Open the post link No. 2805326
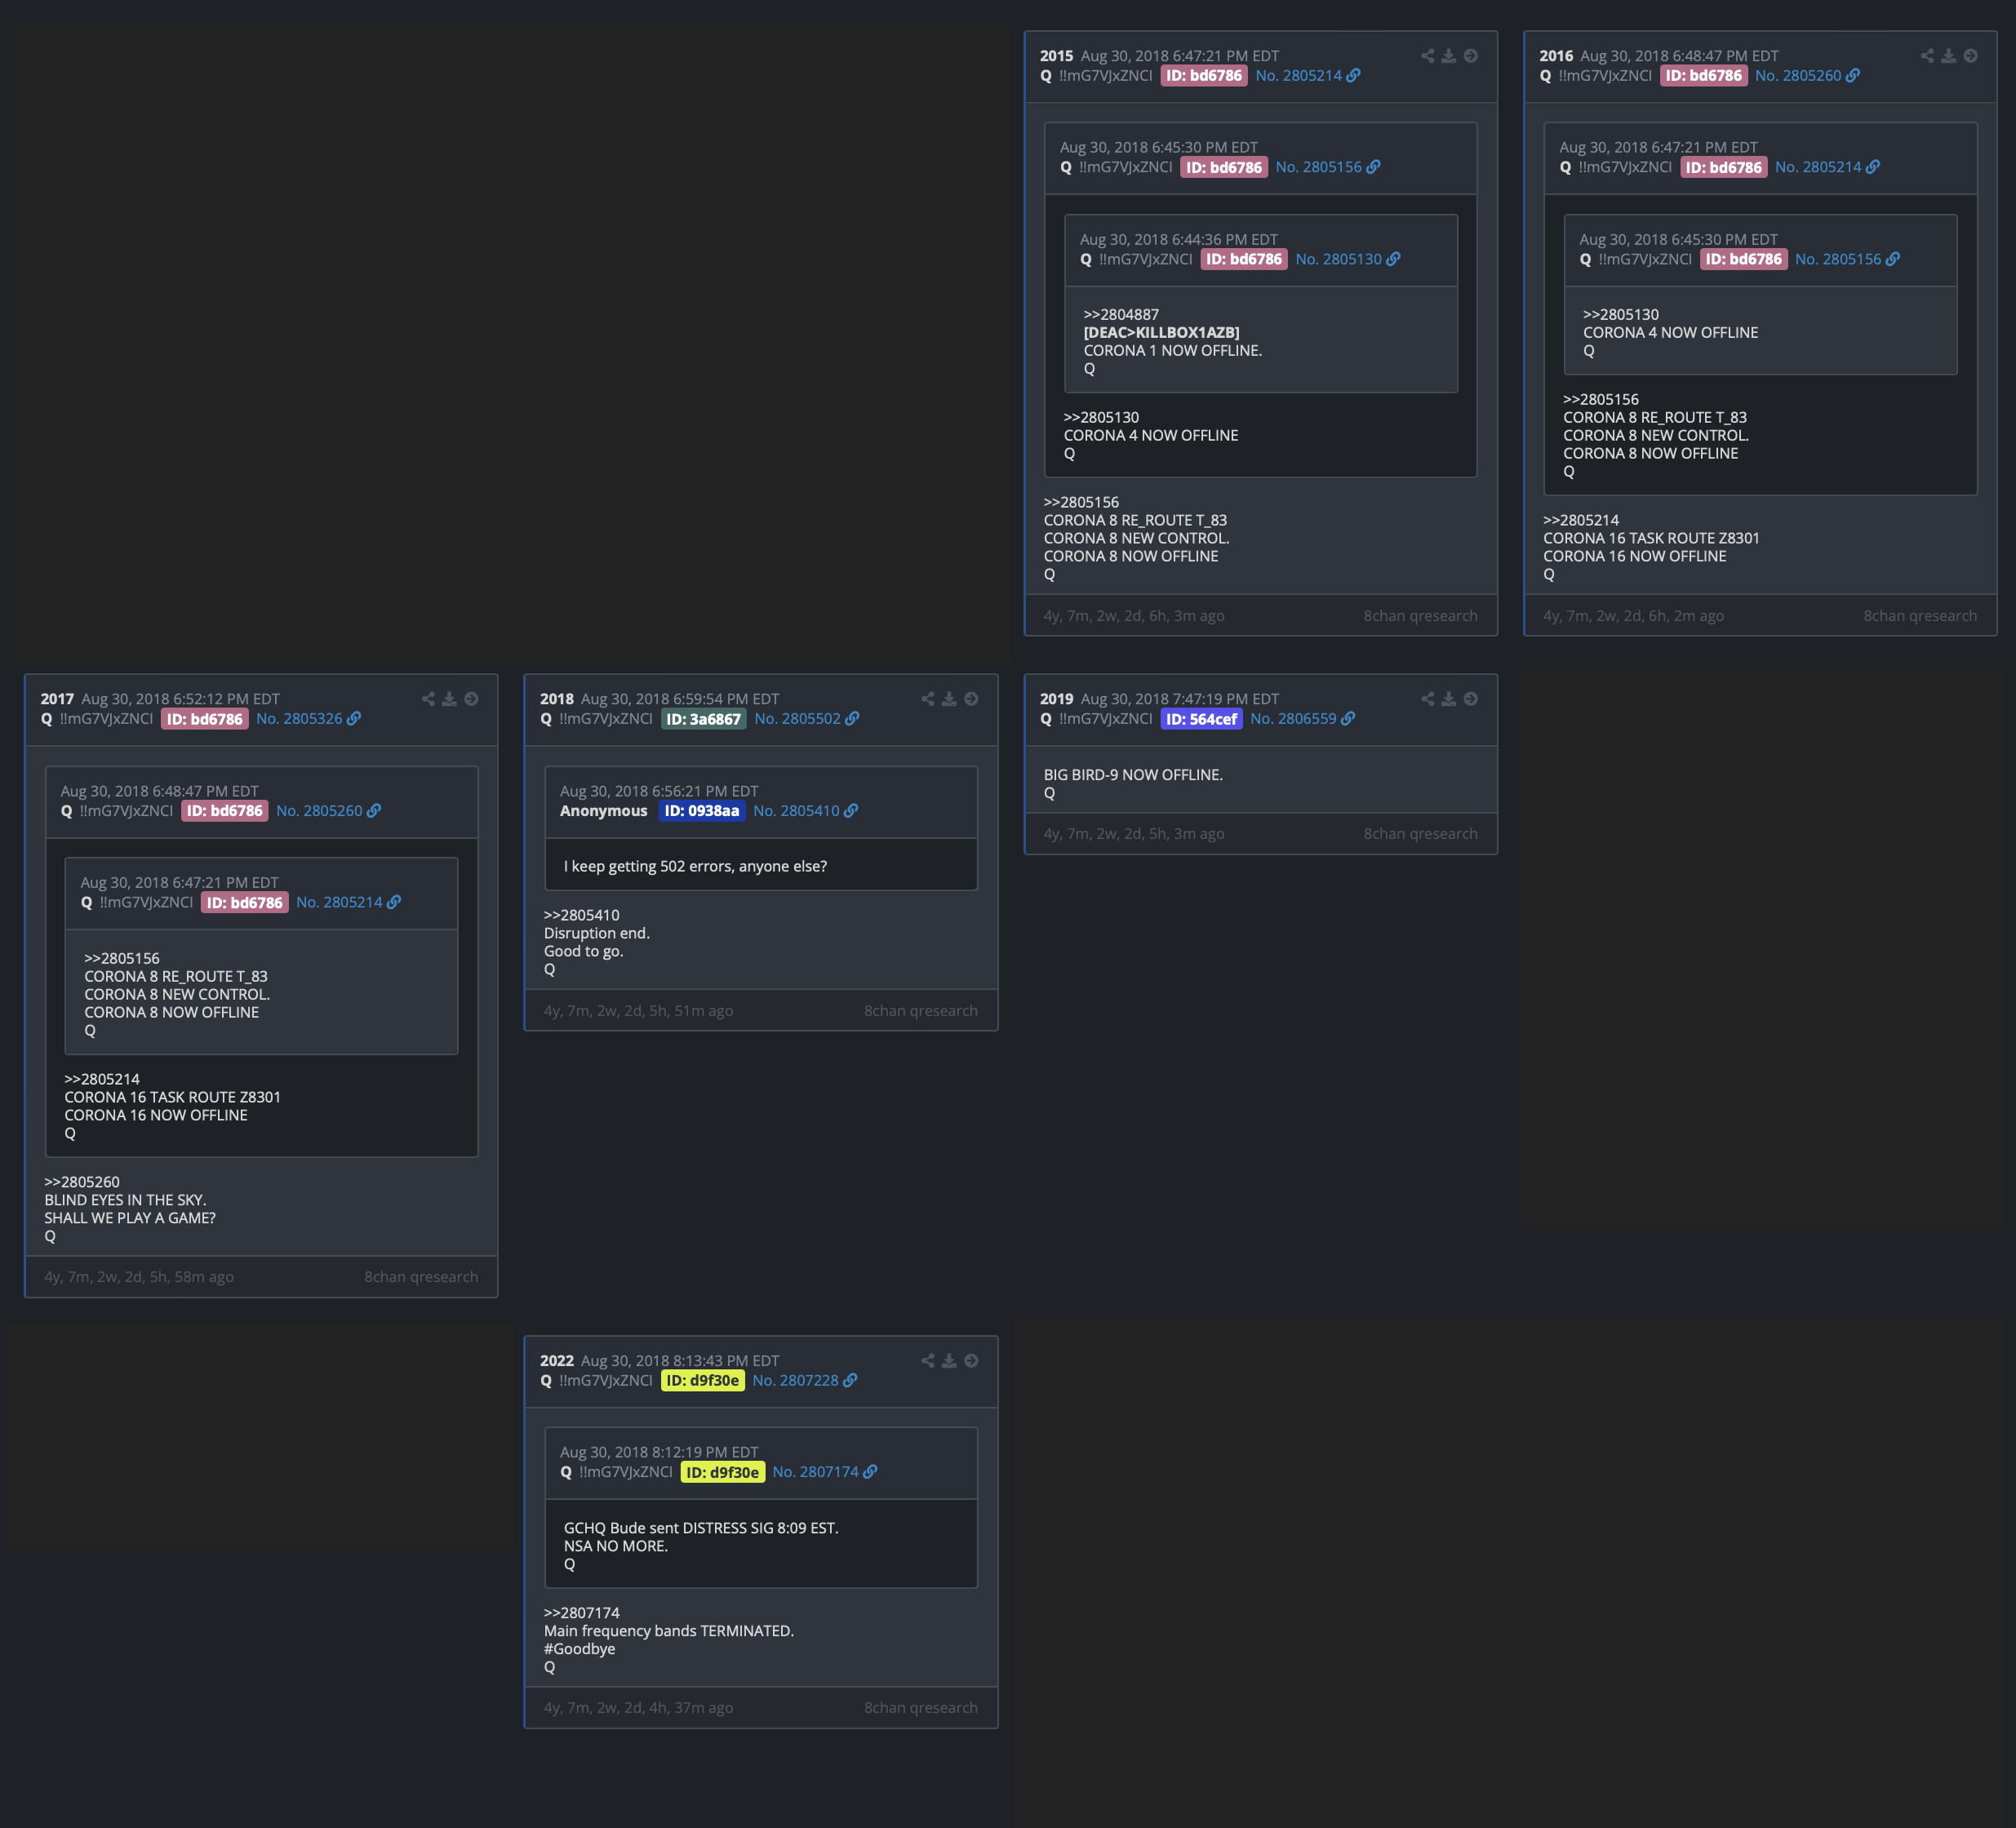 (299, 719)
